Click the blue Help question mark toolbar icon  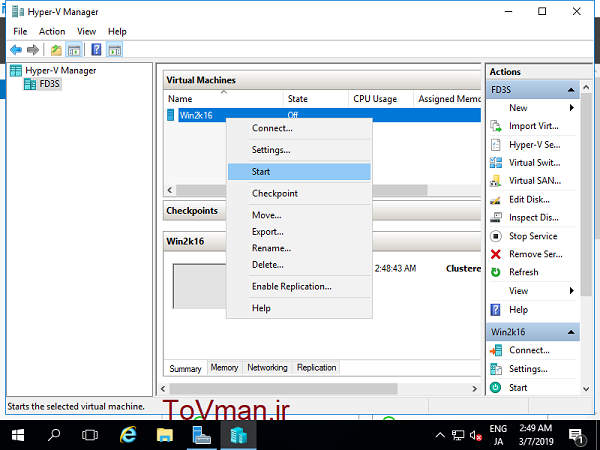[x=96, y=50]
